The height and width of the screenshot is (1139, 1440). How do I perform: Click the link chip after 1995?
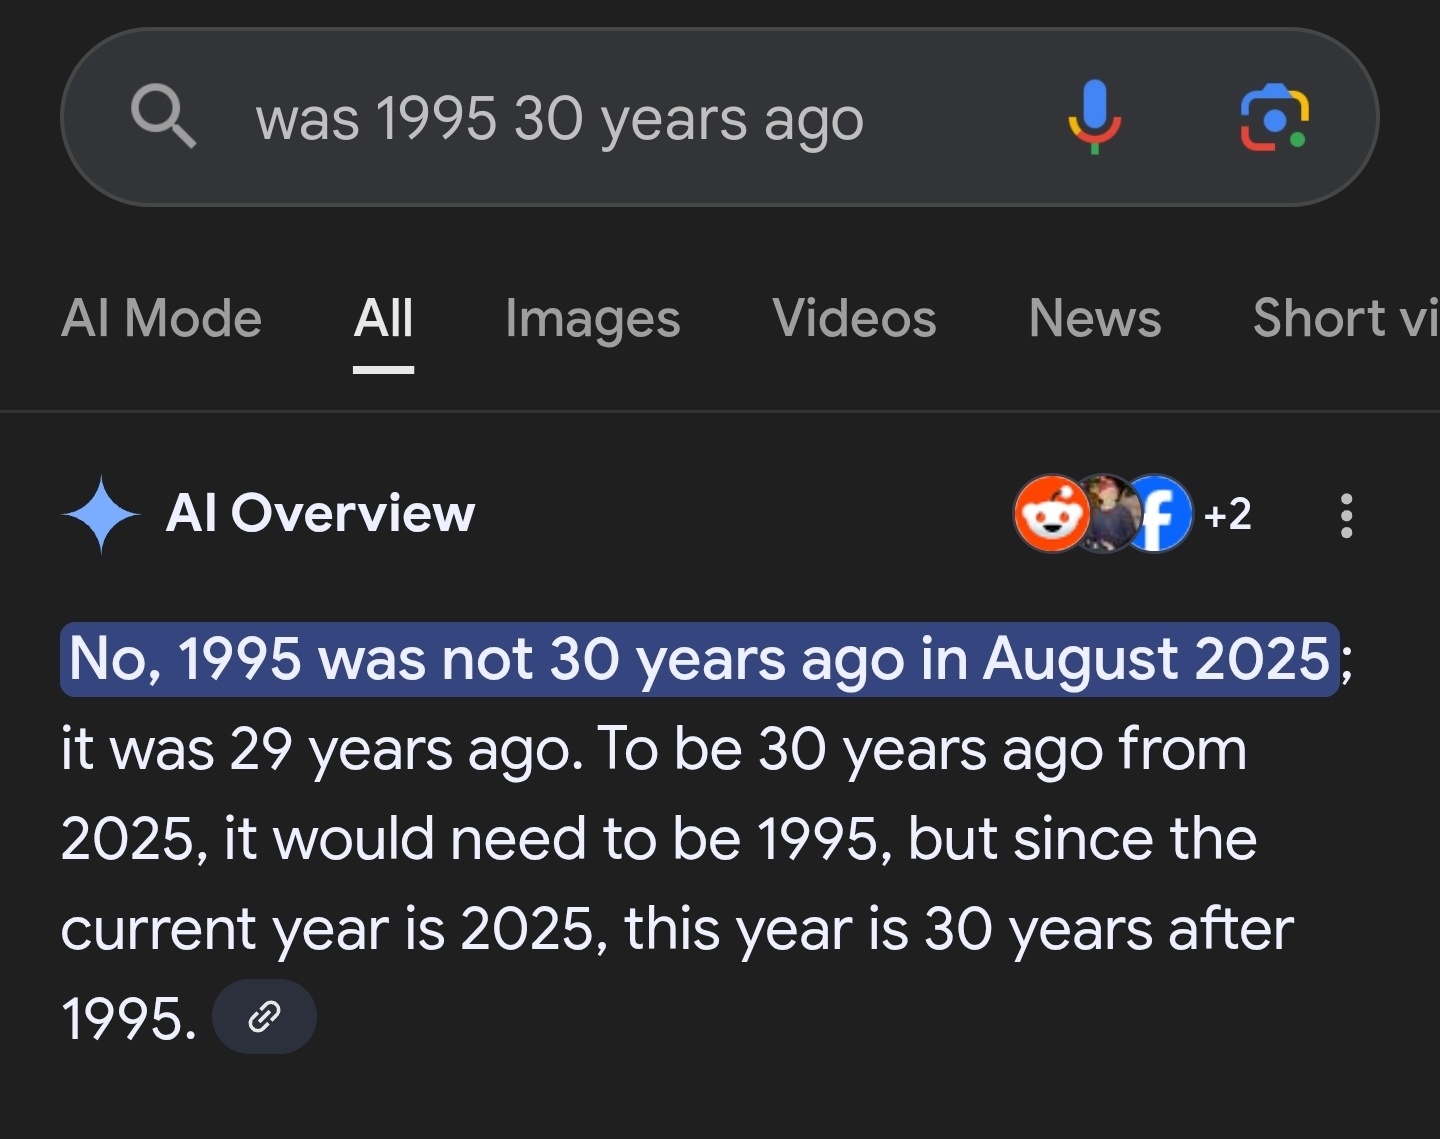tap(264, 1017)
